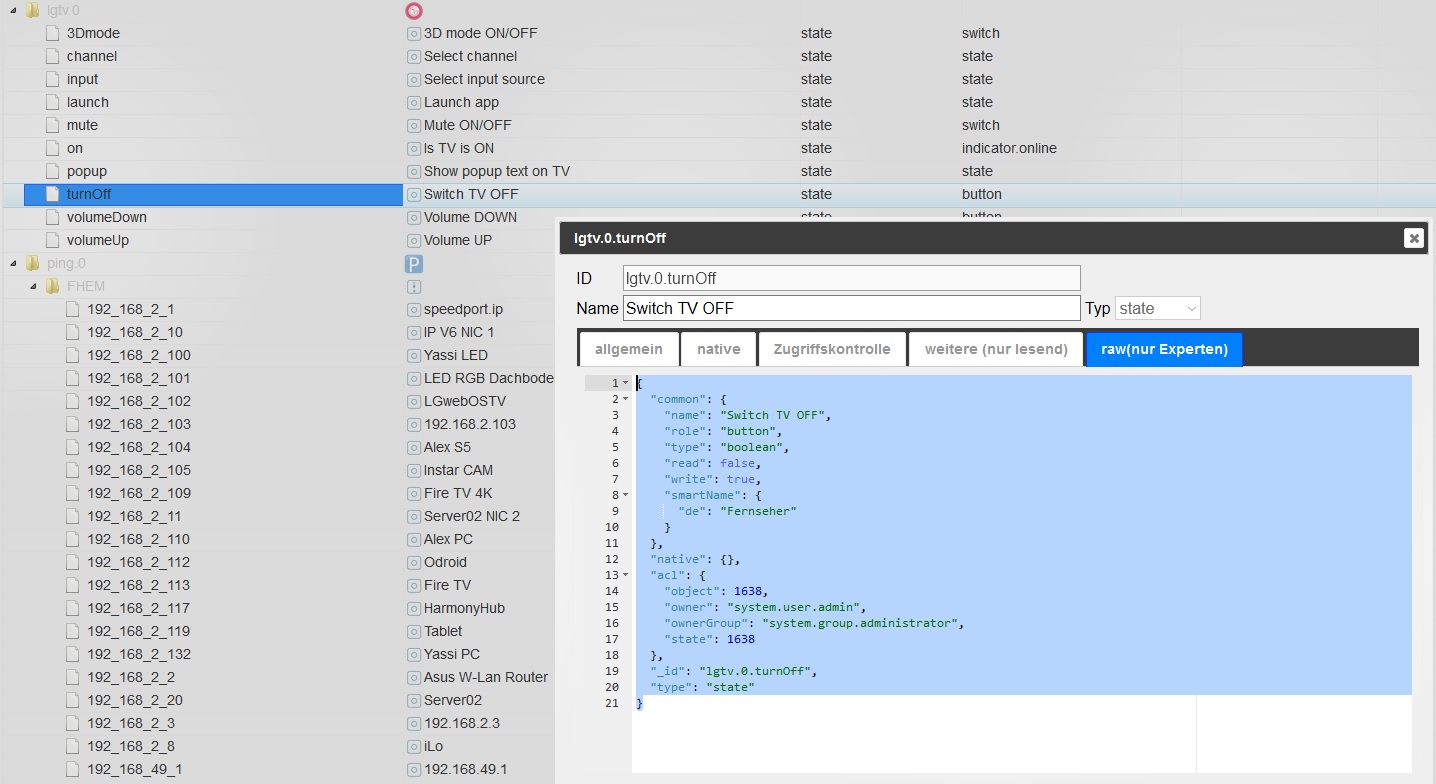The image size is (1436, 784).
Task: Click the folder icon of lgtv.0
Action: click(32, 11)
